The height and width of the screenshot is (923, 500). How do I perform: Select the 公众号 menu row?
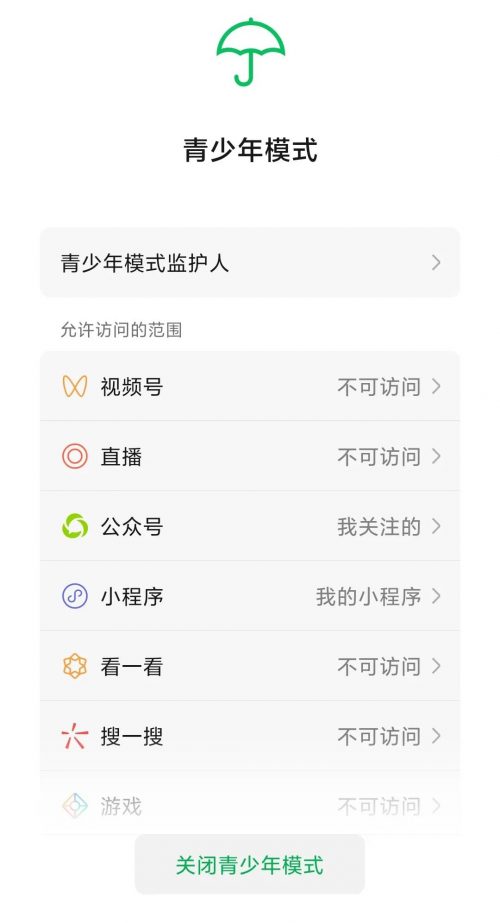coord(250,526)
